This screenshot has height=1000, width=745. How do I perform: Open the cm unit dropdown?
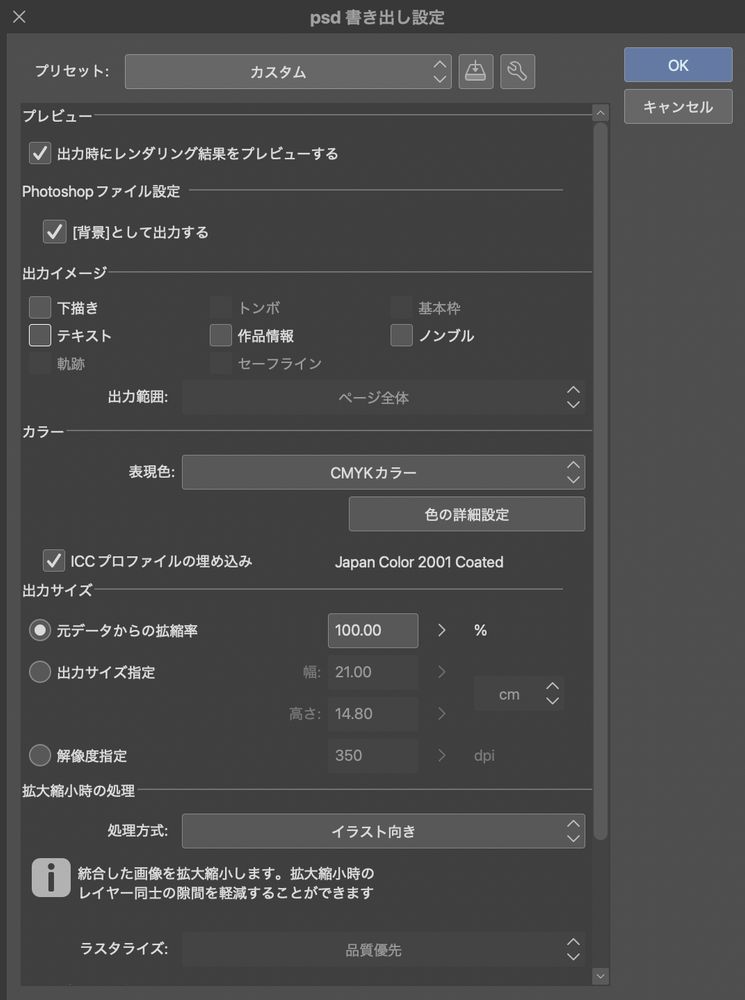tap(519, 695)
